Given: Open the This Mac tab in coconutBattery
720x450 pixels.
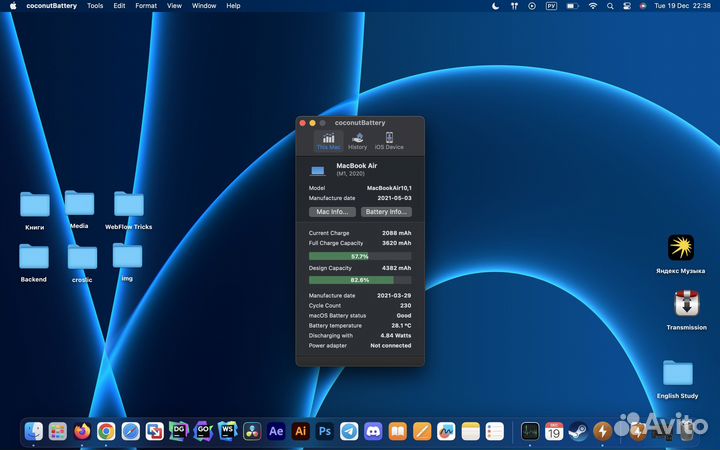Looking at the screenshot, I should click(x=328, y=141).
